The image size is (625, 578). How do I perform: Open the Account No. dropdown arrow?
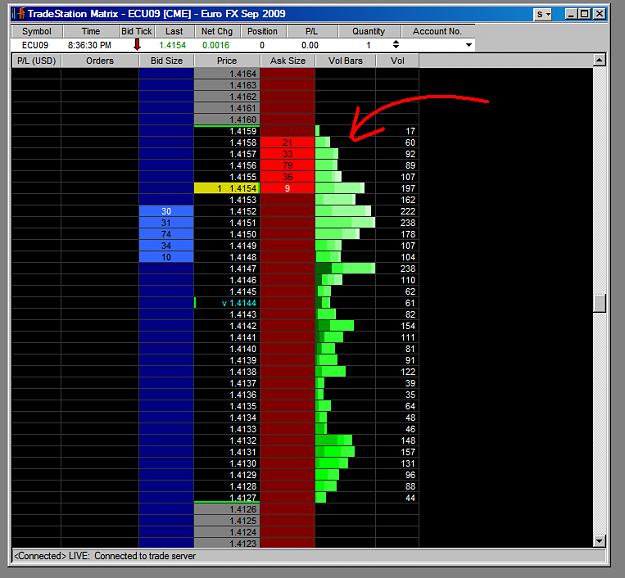point(469,45)
